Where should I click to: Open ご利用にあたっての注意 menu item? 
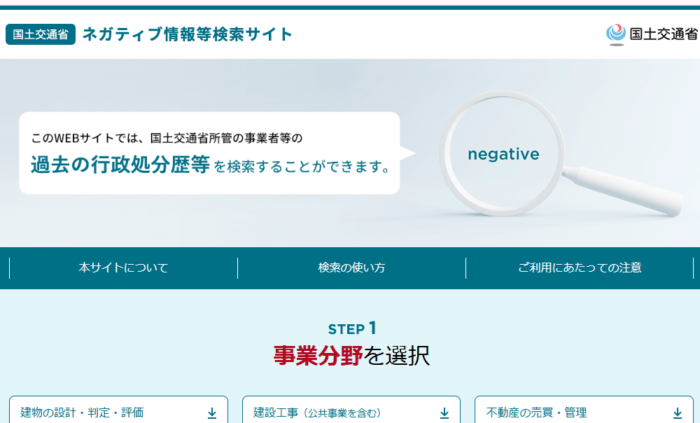pos(580,268)
